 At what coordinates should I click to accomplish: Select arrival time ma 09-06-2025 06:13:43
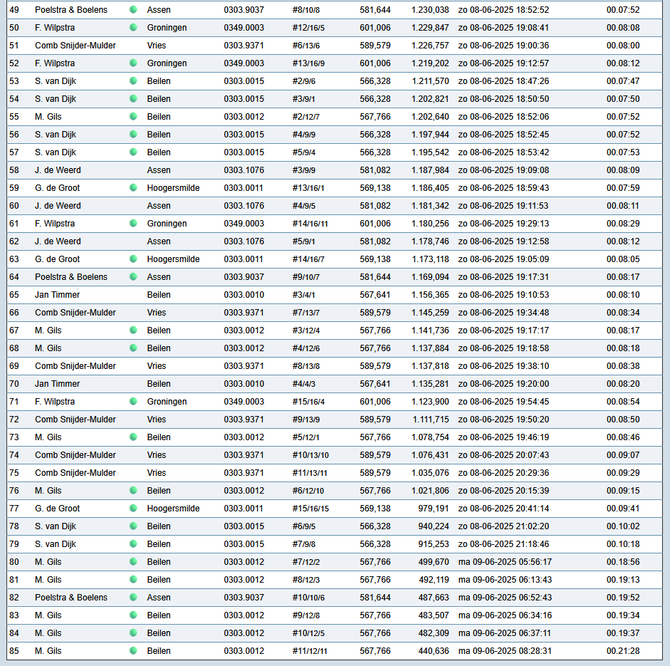click(505, 580)
